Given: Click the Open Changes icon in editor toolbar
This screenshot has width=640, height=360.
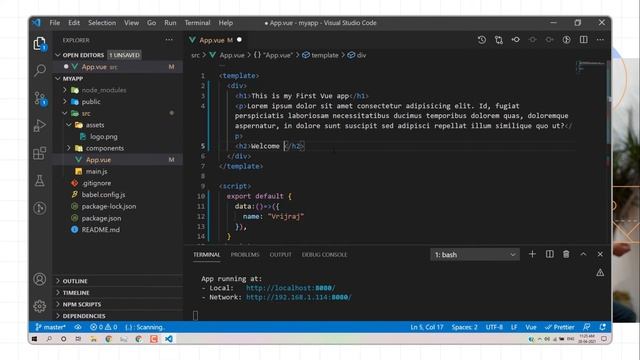Looking at the screenshot, I should 499,40.
